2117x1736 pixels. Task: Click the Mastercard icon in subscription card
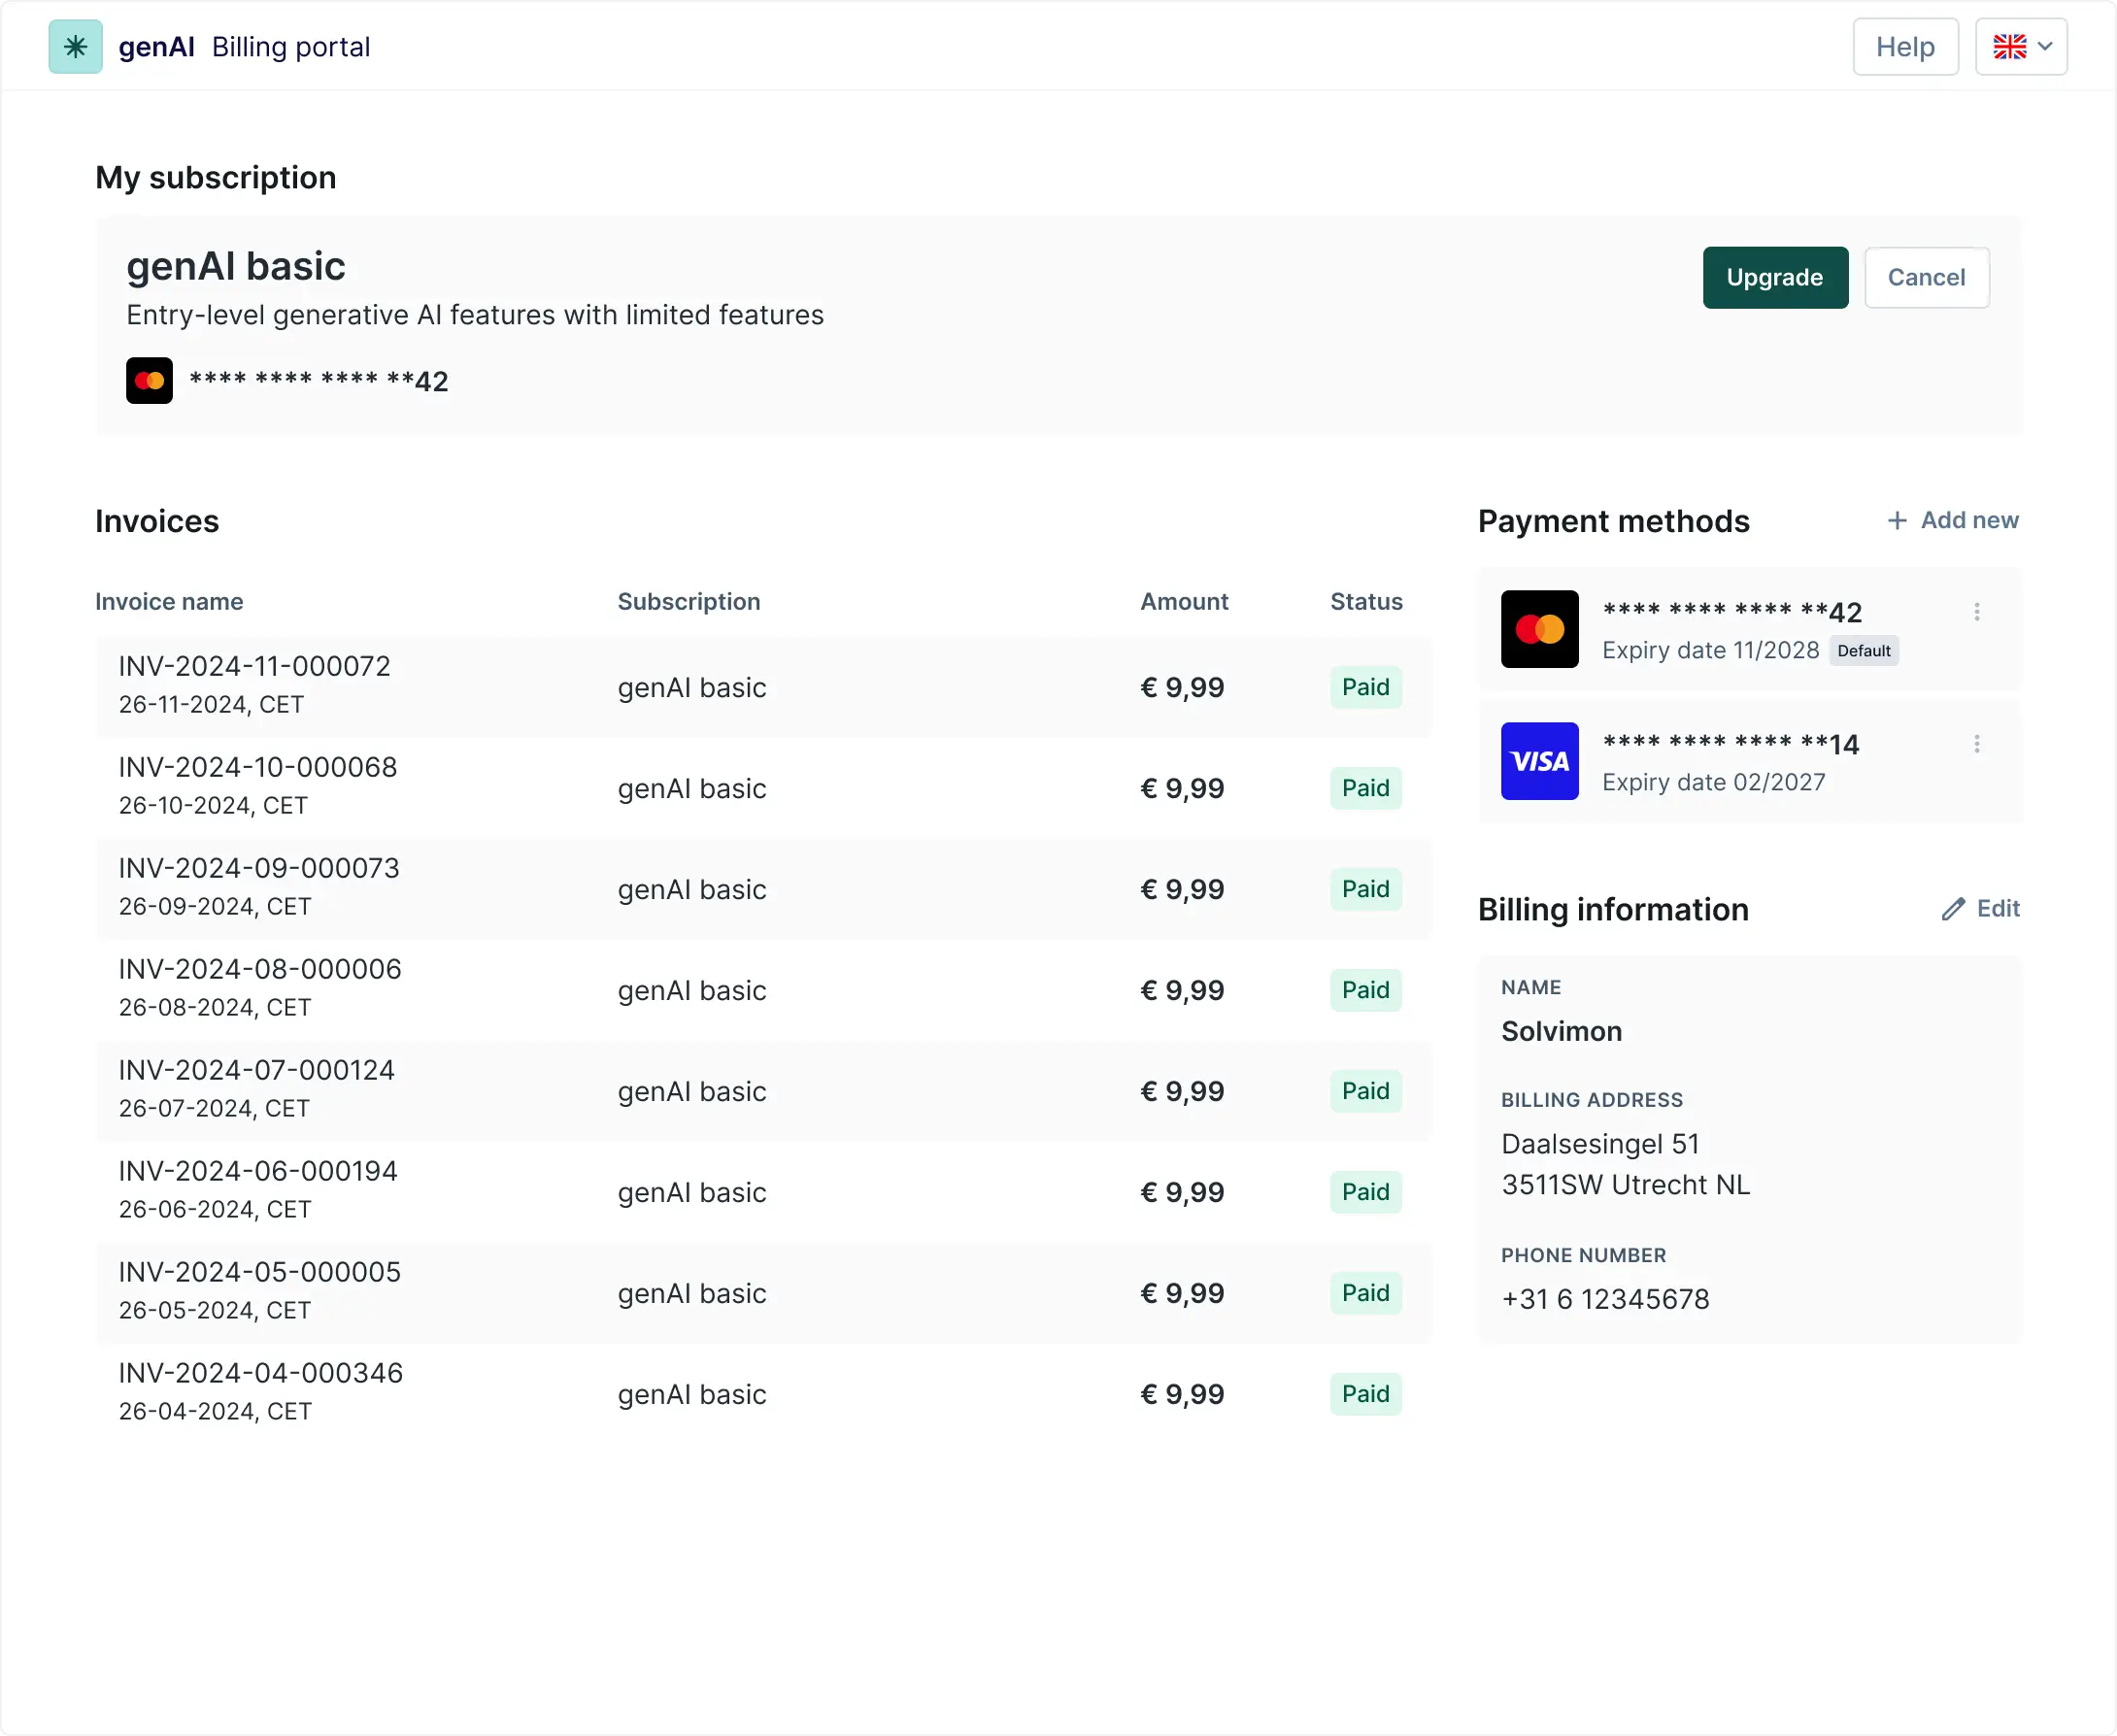(149, 381)
